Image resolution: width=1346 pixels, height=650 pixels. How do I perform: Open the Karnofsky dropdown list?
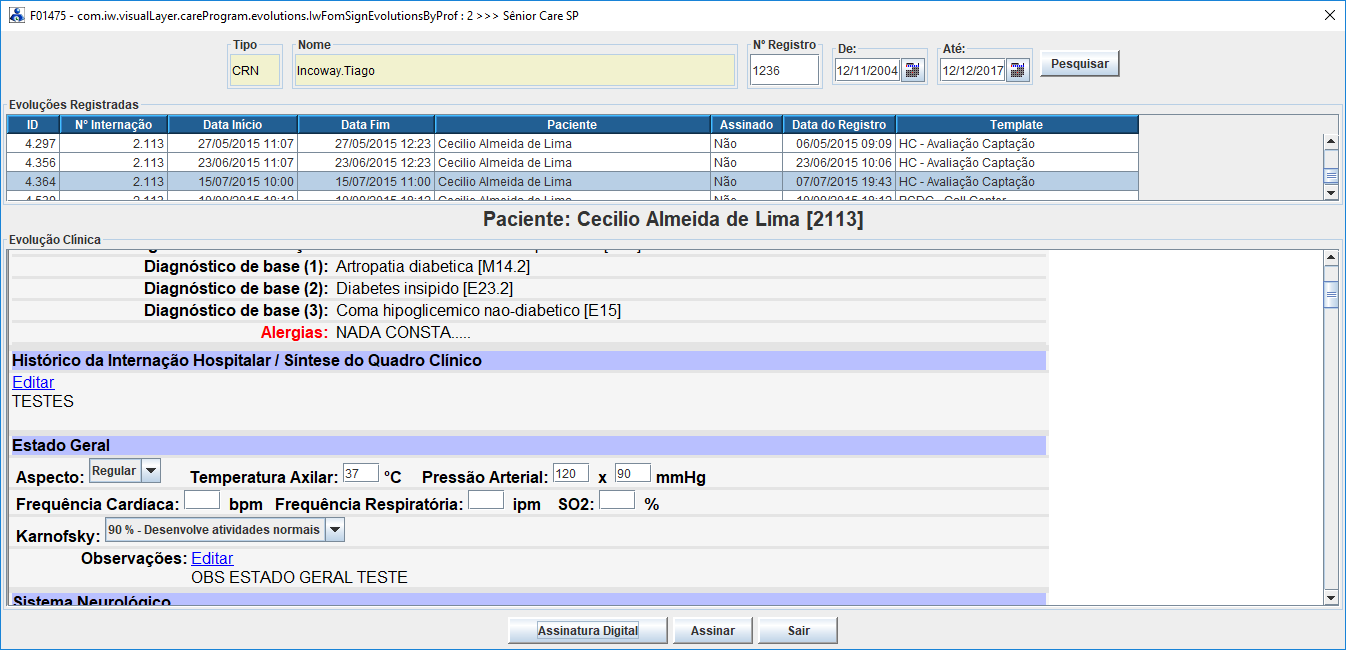[334, 530]
